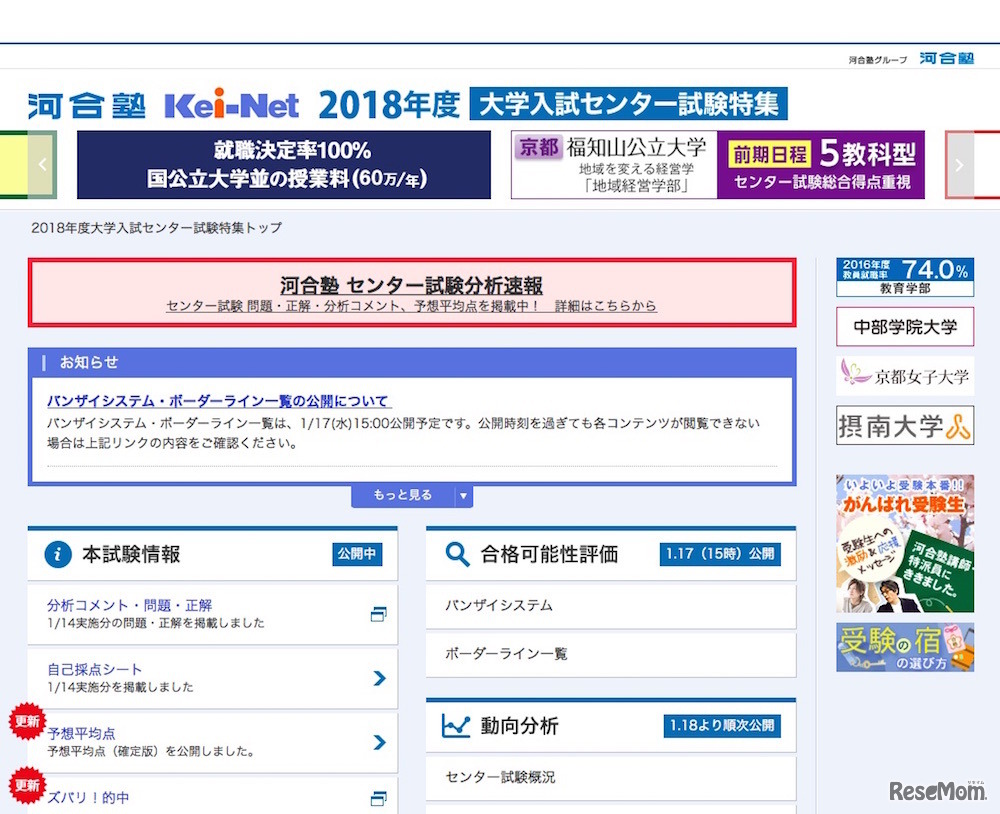The height and width of the screenshot is (814, 1000).
Task: Click the new-window icon on the ズバリ！的中 row
Action: tap(378, 798)
